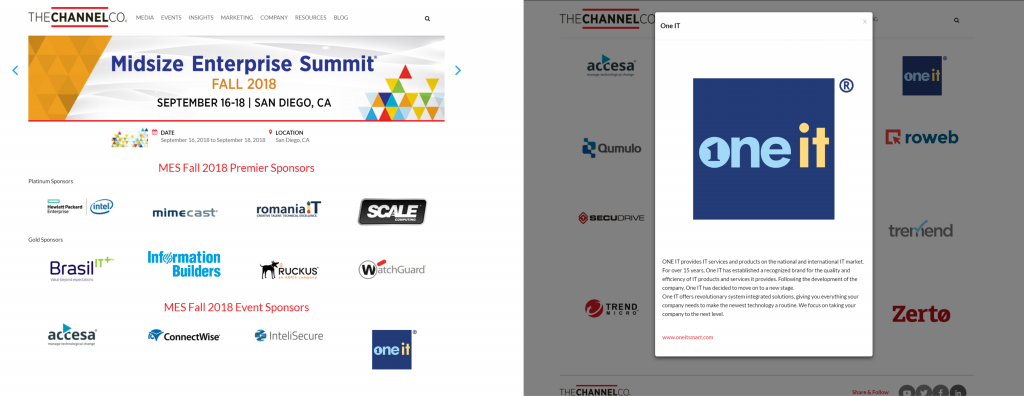Click the Zerto logo behind the popup

point(921,314)
